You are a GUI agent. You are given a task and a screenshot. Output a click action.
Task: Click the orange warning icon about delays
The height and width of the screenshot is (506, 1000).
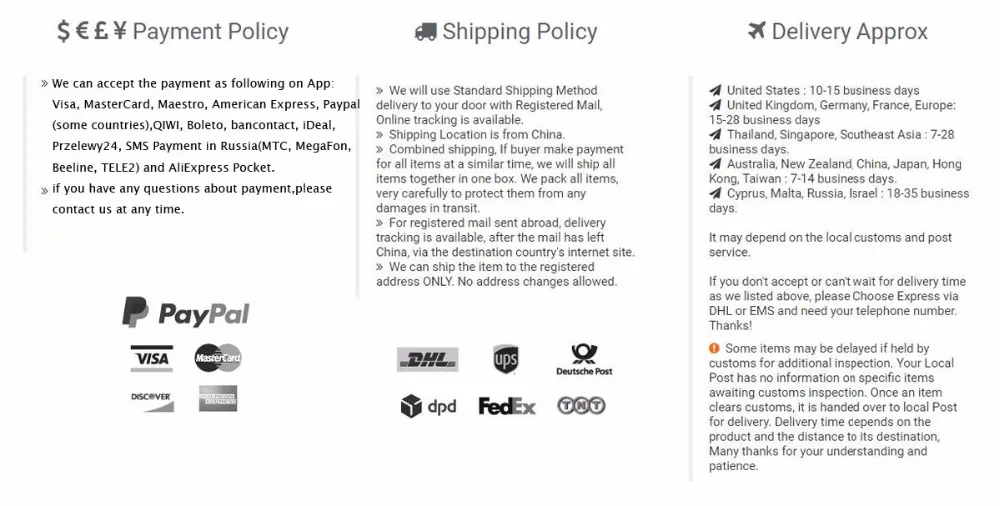pos(714,348)
